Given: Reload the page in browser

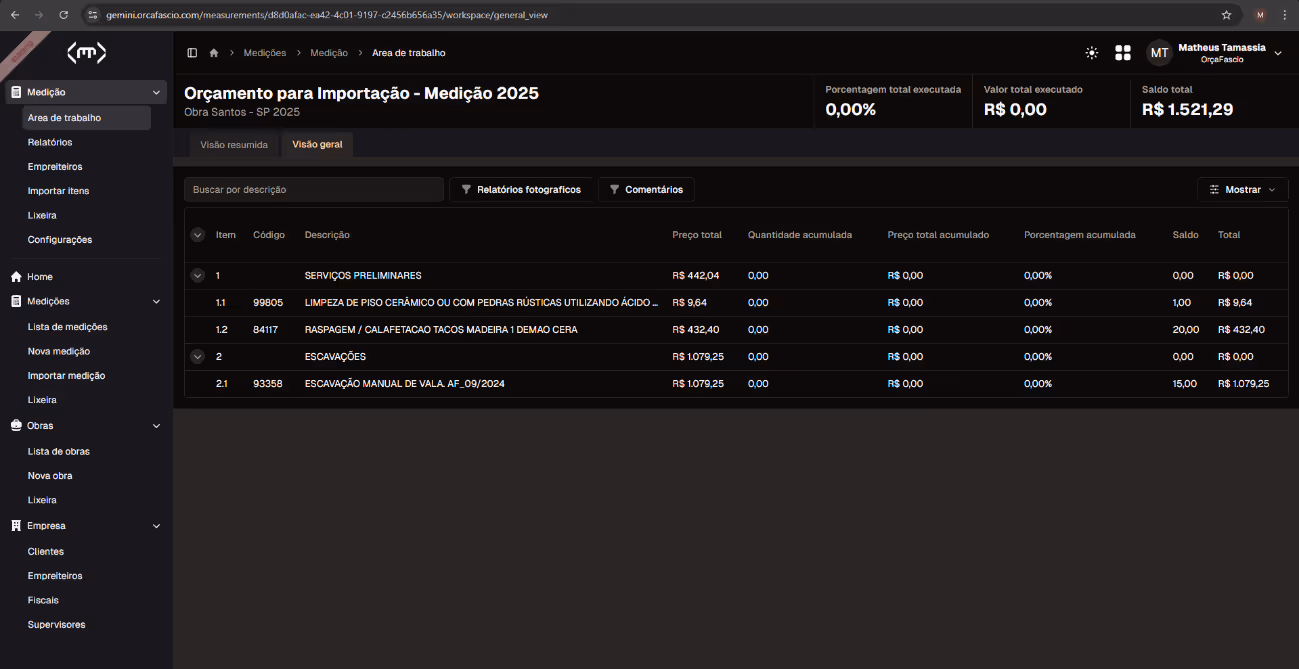Looking at the screenshot, I should click(64, 15).
